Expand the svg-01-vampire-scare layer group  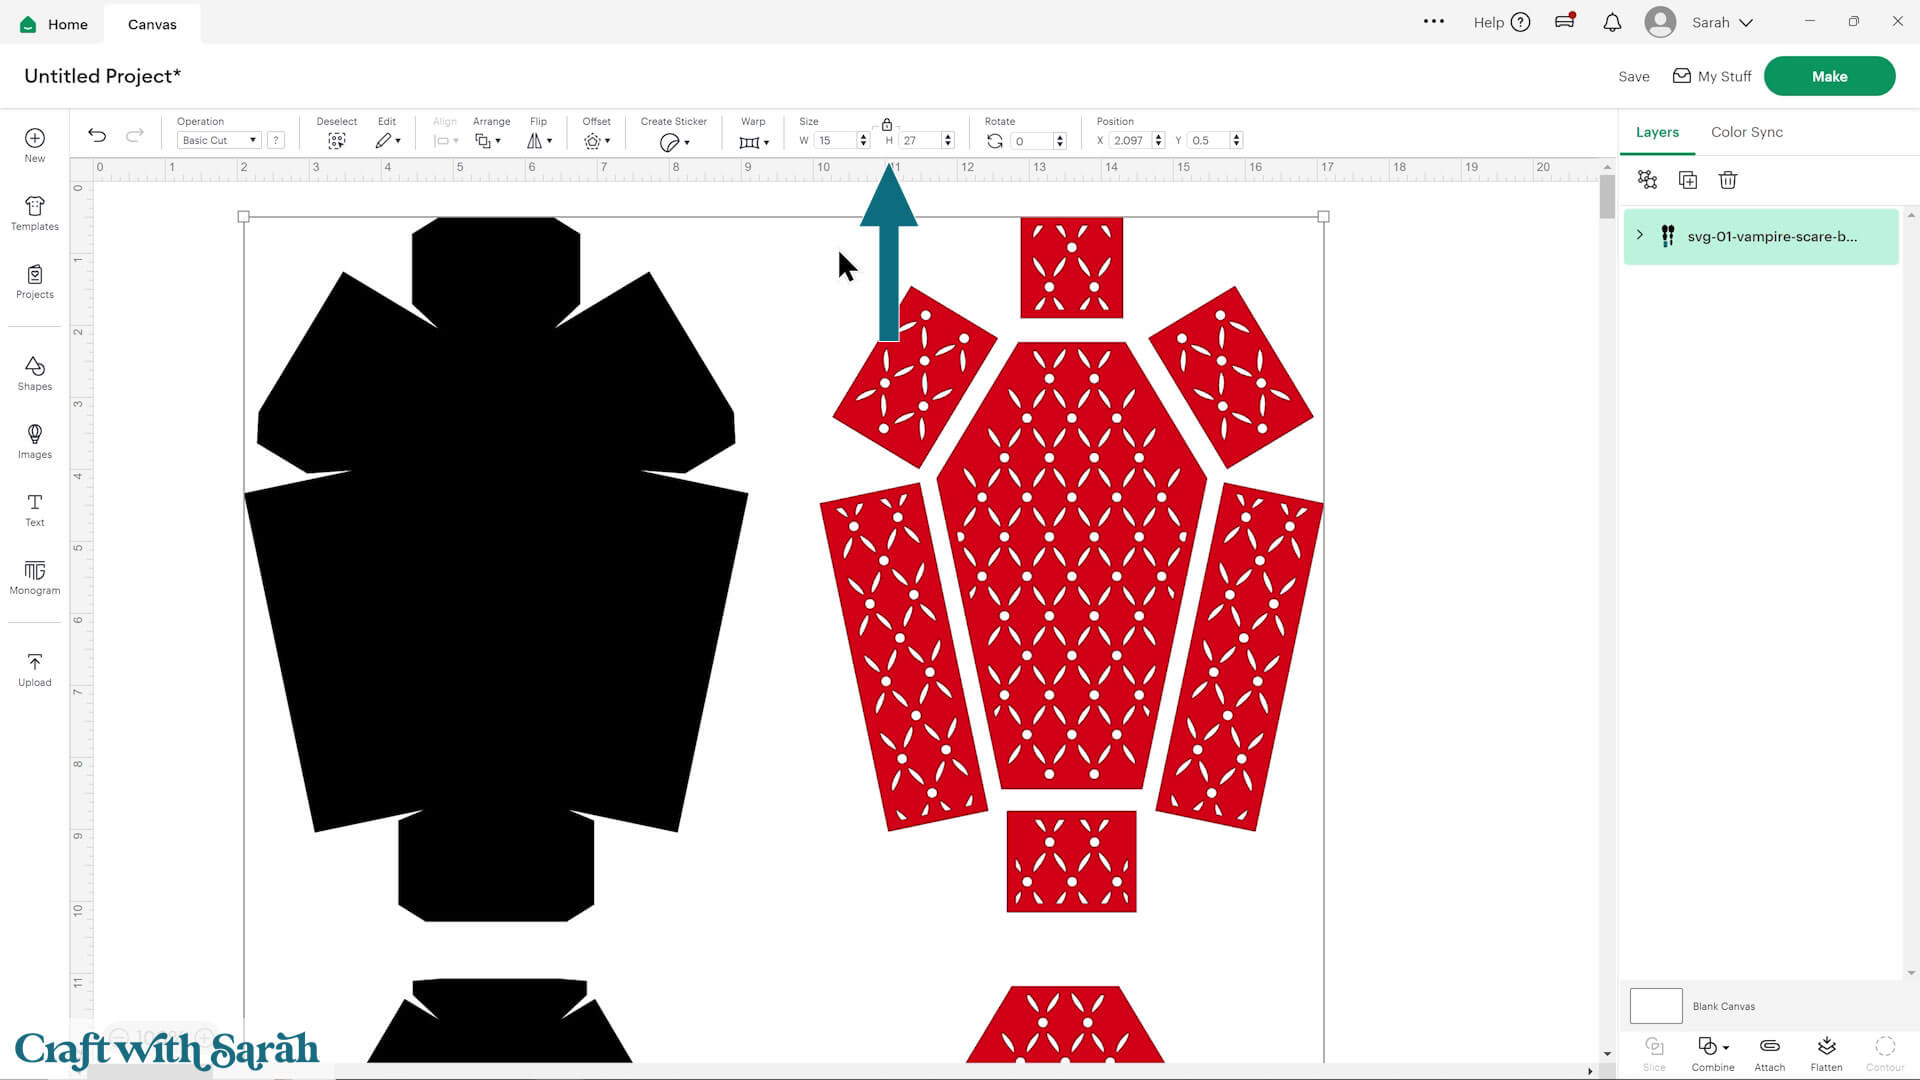click(x=1639, y=235)
